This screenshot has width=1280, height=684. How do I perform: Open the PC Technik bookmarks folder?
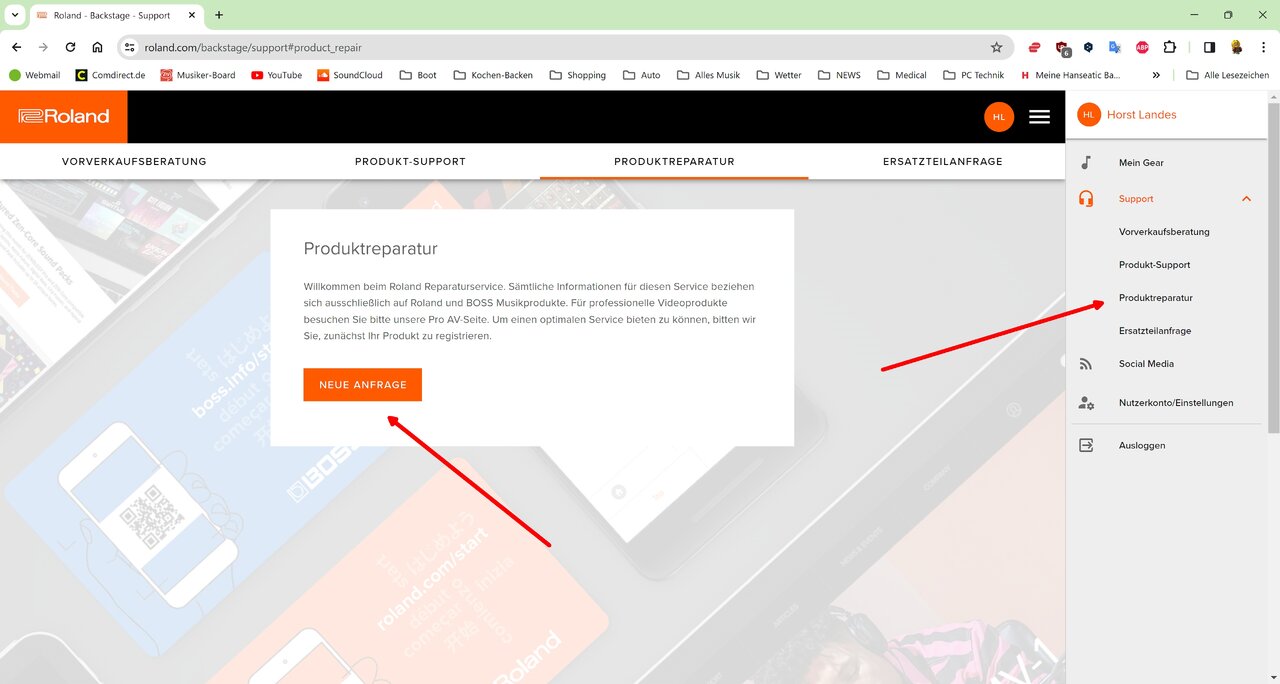pos(974,75)
